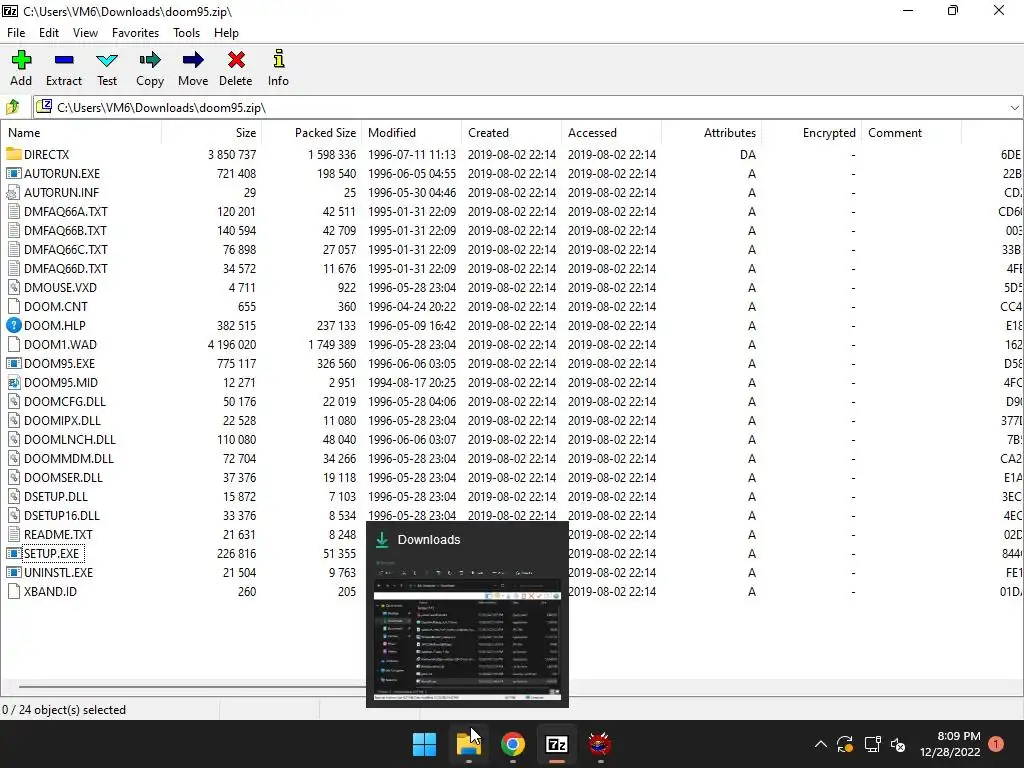Expand the address path dropdown
The height and width of the screenshot is (768, 1024).
click(x=1014, y=107)
